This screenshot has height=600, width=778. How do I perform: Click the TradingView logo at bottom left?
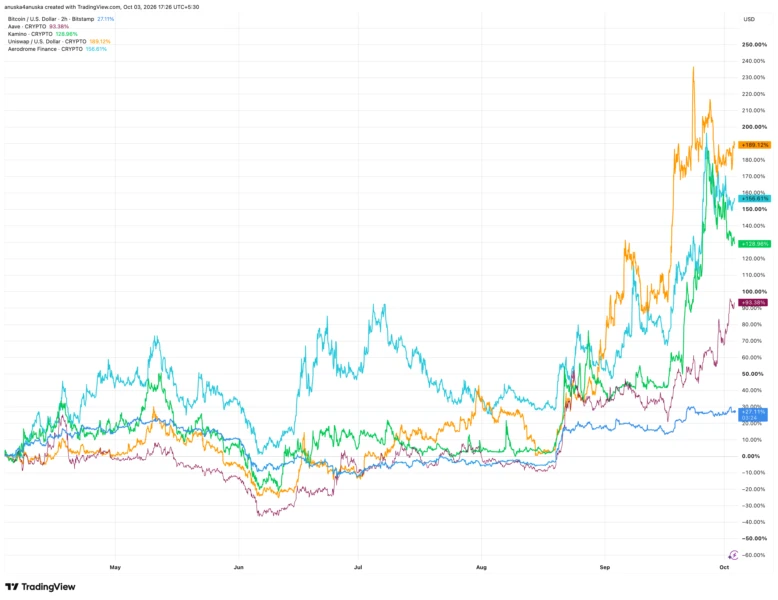pyautogui.click(x=40, y=587)
